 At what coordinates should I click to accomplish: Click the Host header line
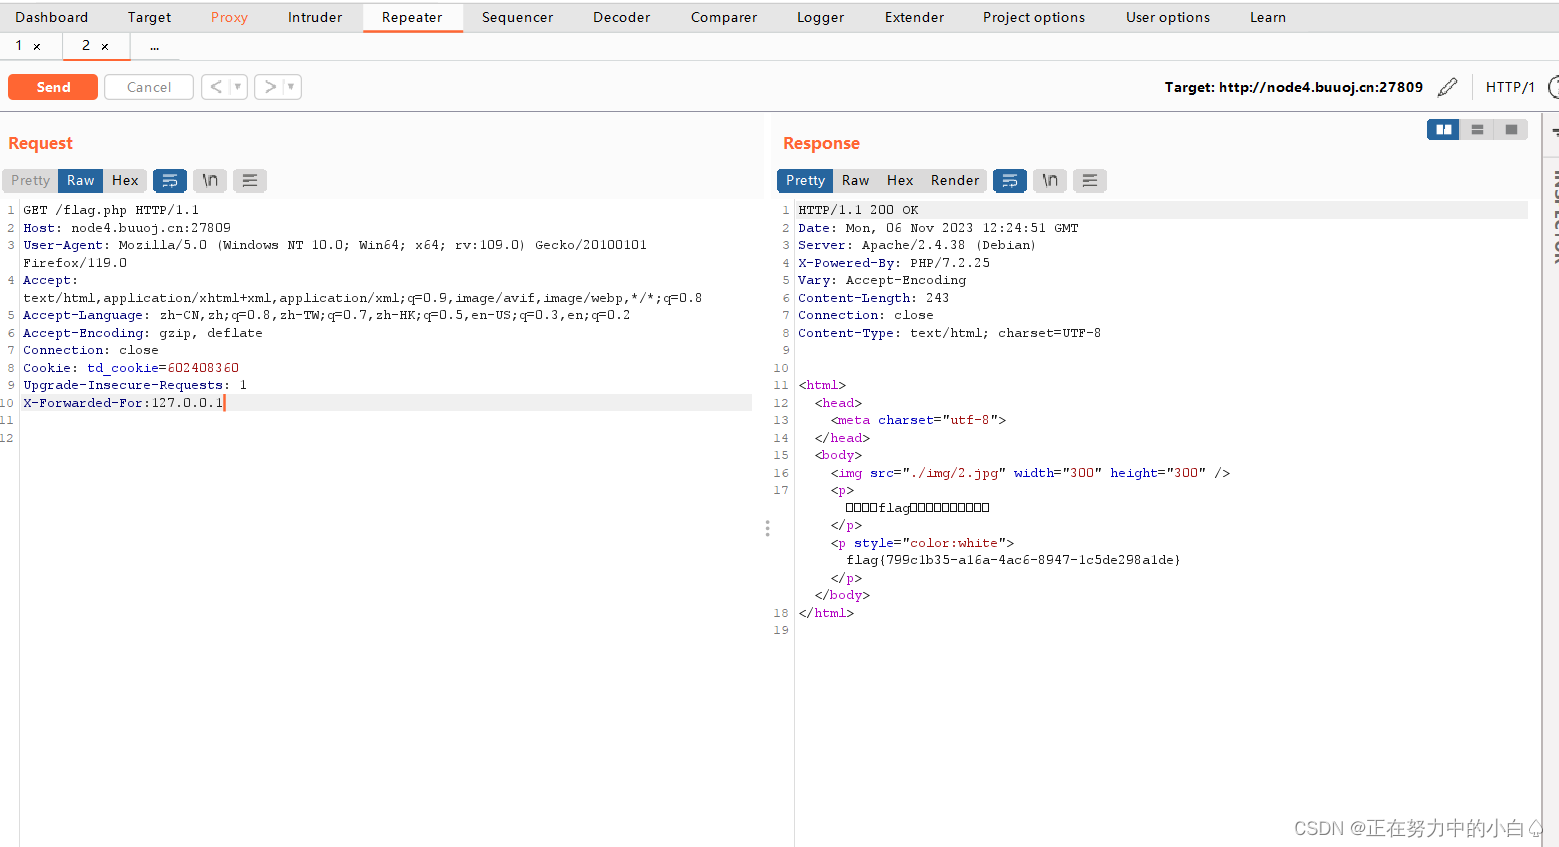pyautogui.click(x=127, y=228)
